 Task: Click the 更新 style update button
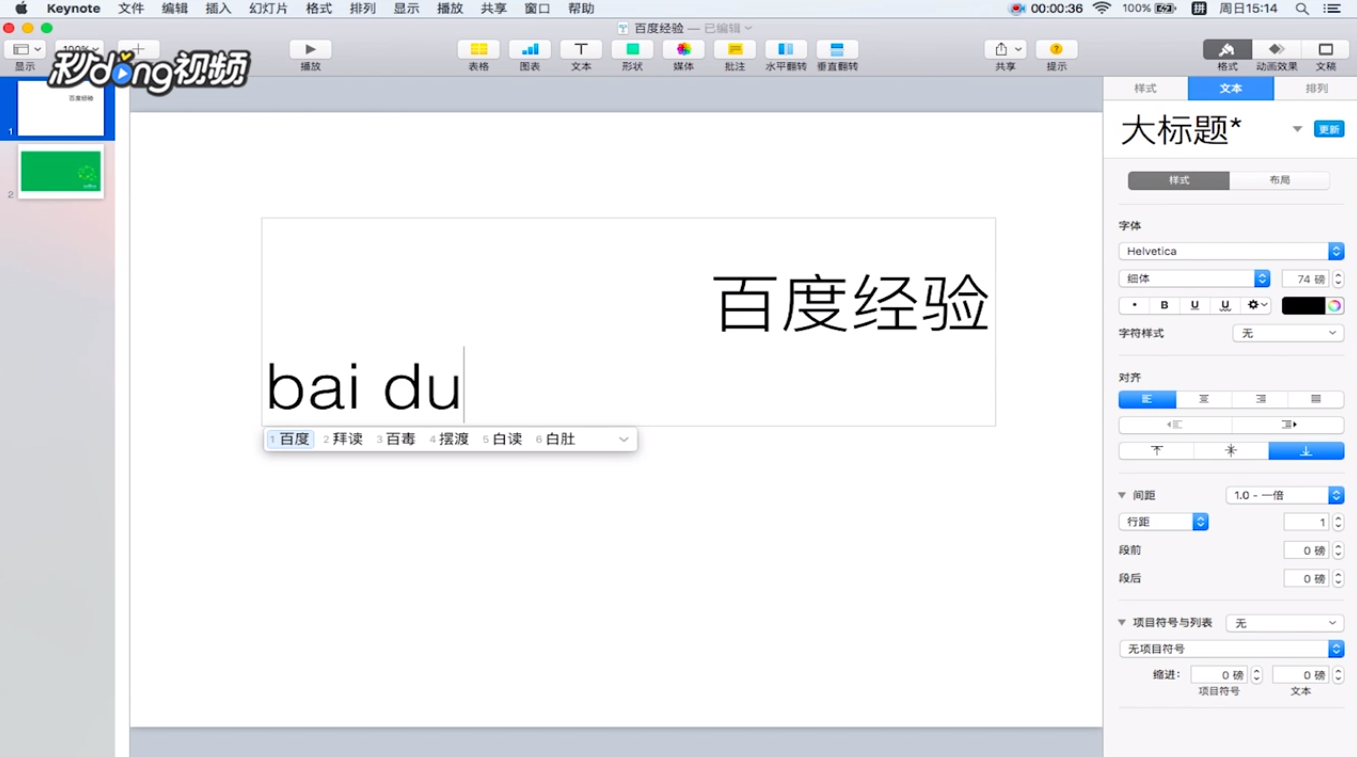click(x=1328, y=129)
